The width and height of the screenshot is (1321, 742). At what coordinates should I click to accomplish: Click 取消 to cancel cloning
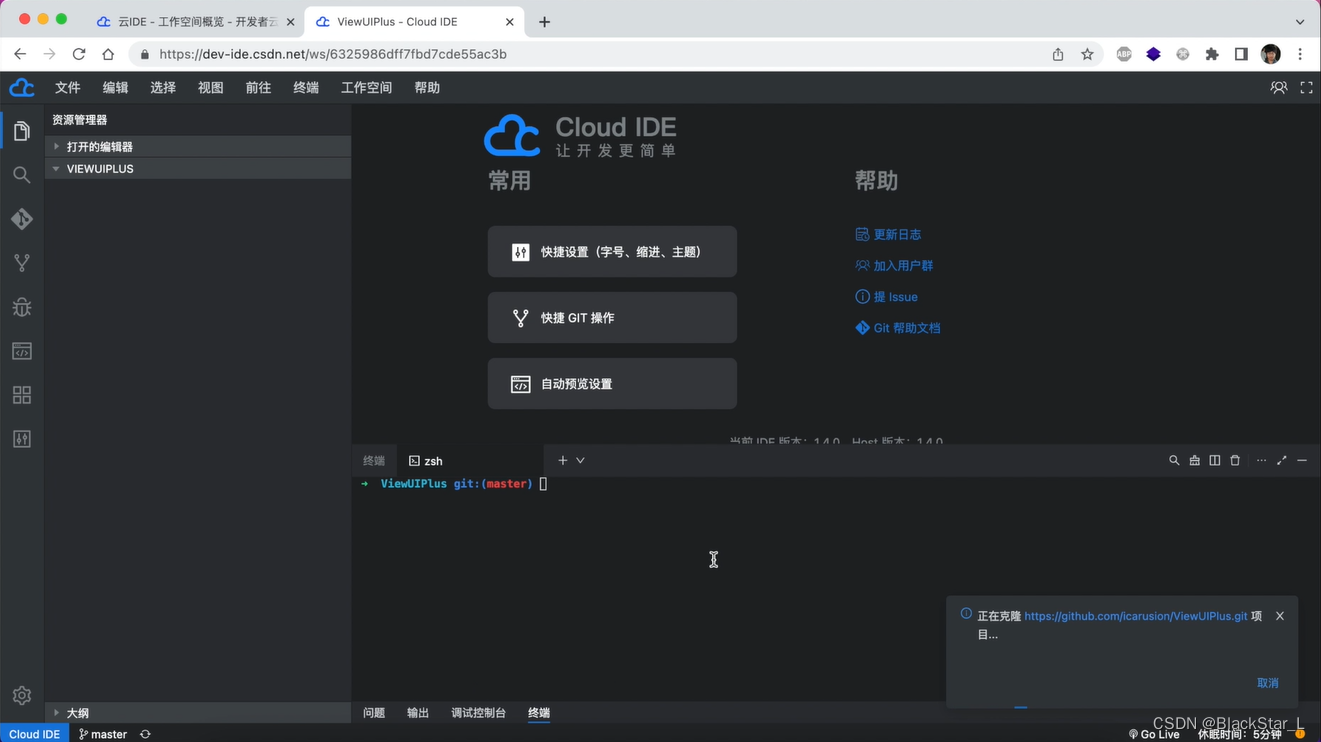click(1268, 683)
